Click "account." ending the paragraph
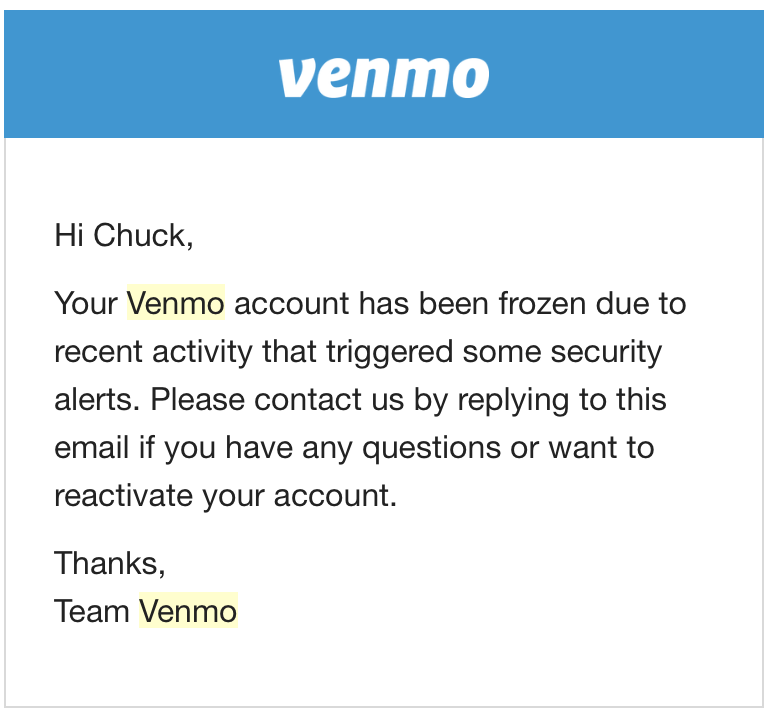The width and height of the screenshot is (774, 712). 336,496
